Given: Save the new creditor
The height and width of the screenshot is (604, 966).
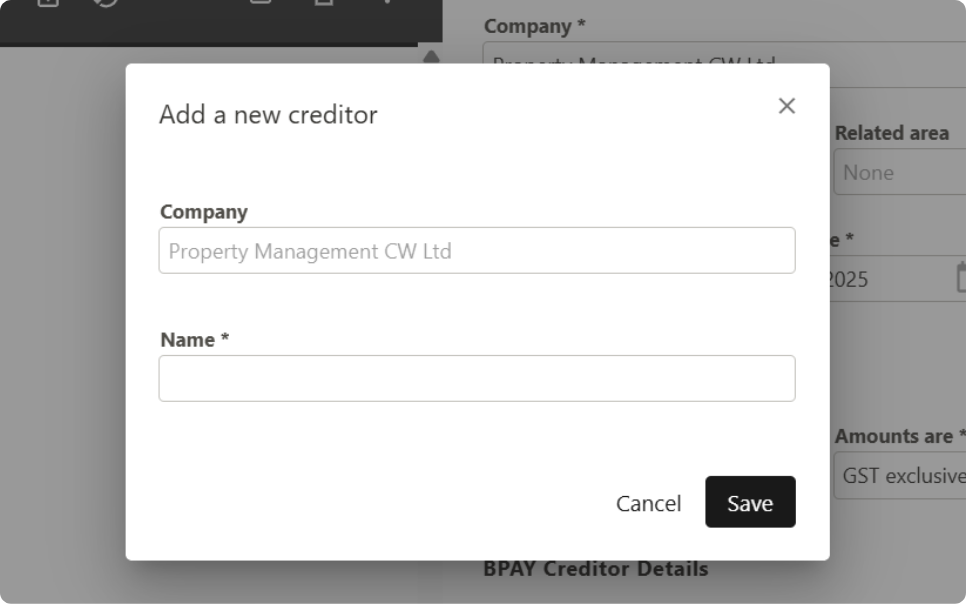Looking at the screenshot, I should (750, 502).
